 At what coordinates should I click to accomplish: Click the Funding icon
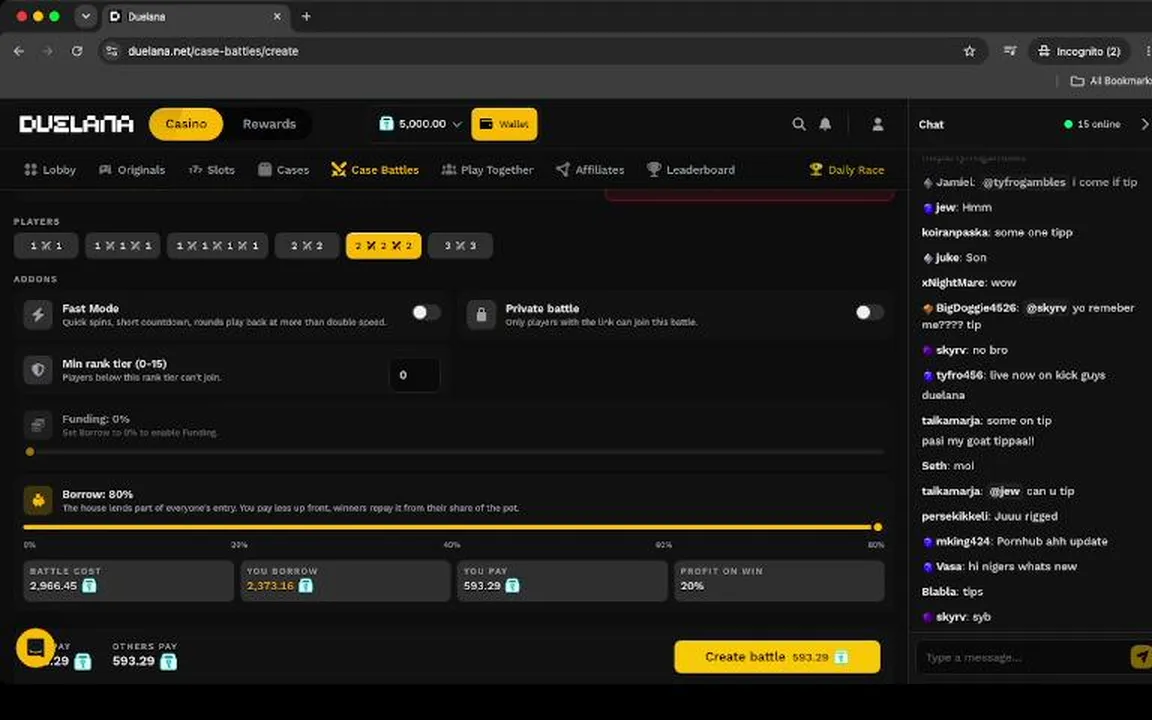[x=37, y=425]
